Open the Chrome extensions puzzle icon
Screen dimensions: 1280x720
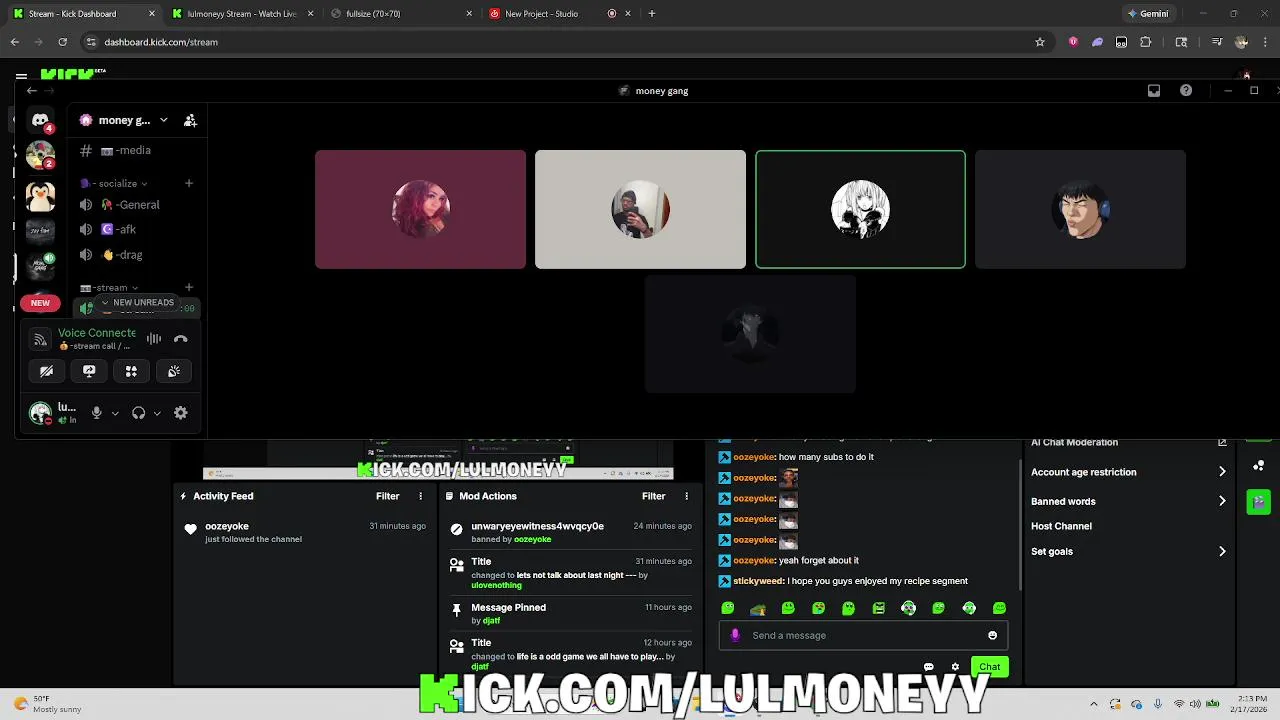click(1146, 42)
